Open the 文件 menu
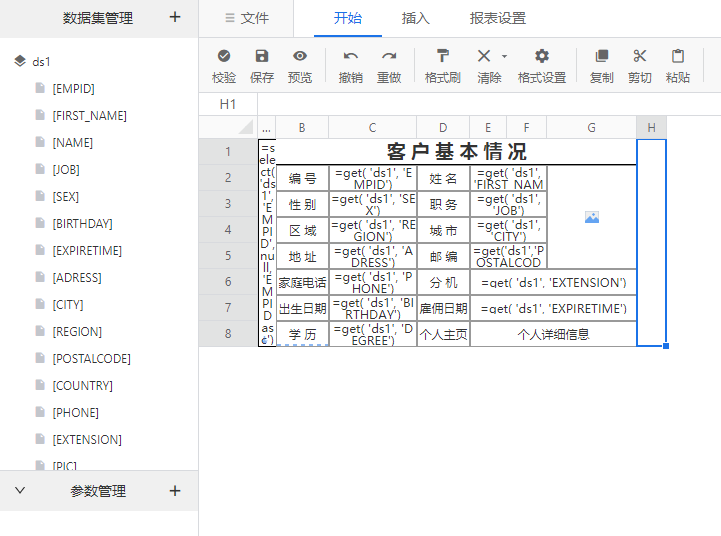Viewport: 721px width, 536px height. coord(247,18)
